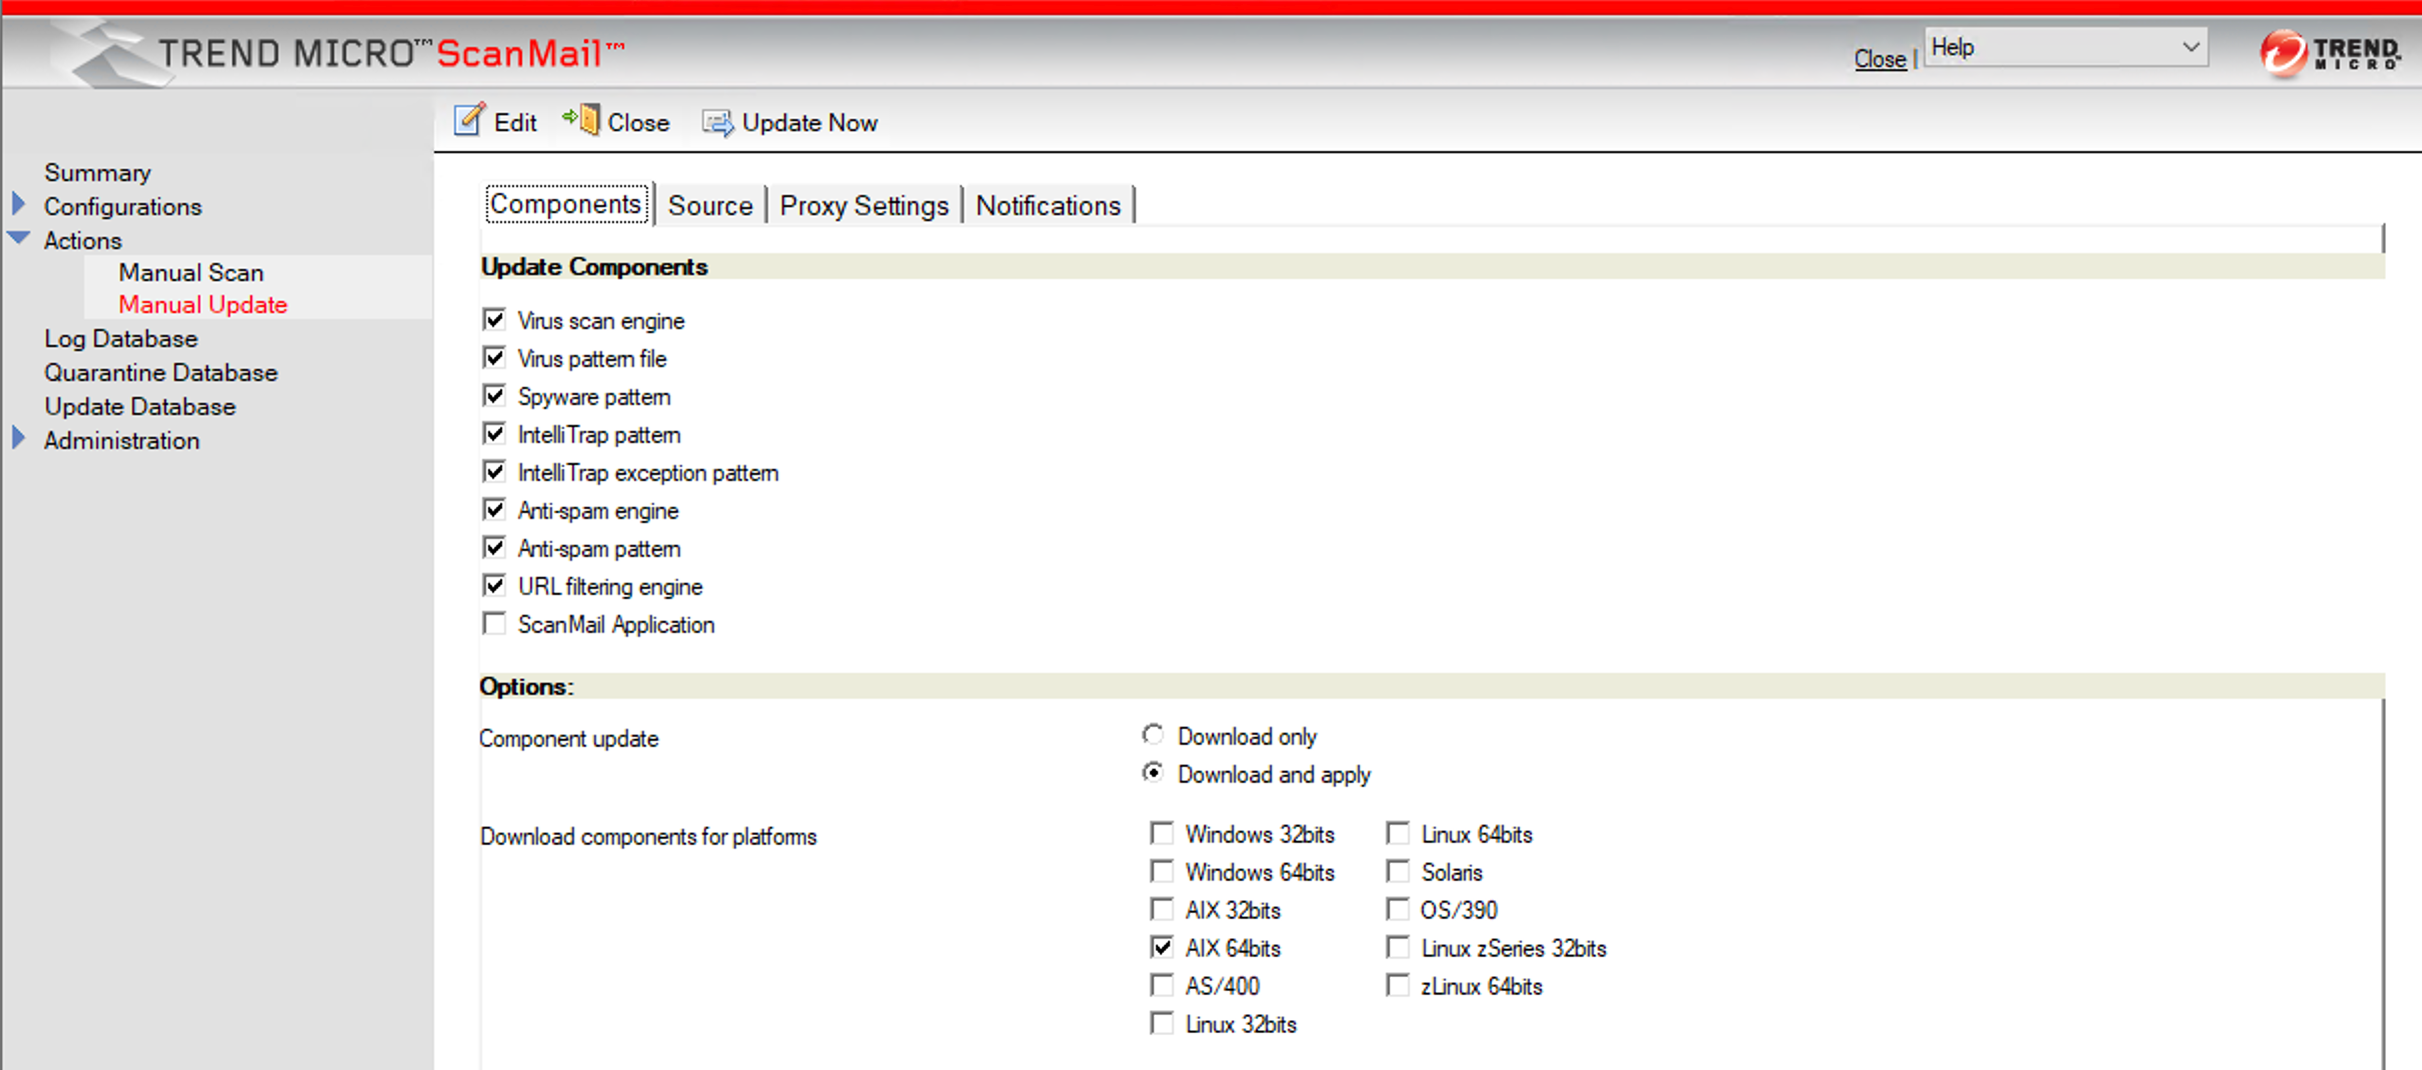Enable Windows 64bits platform download
The width and height of the screenshot is (2422, 1070).
[1161, 871]
